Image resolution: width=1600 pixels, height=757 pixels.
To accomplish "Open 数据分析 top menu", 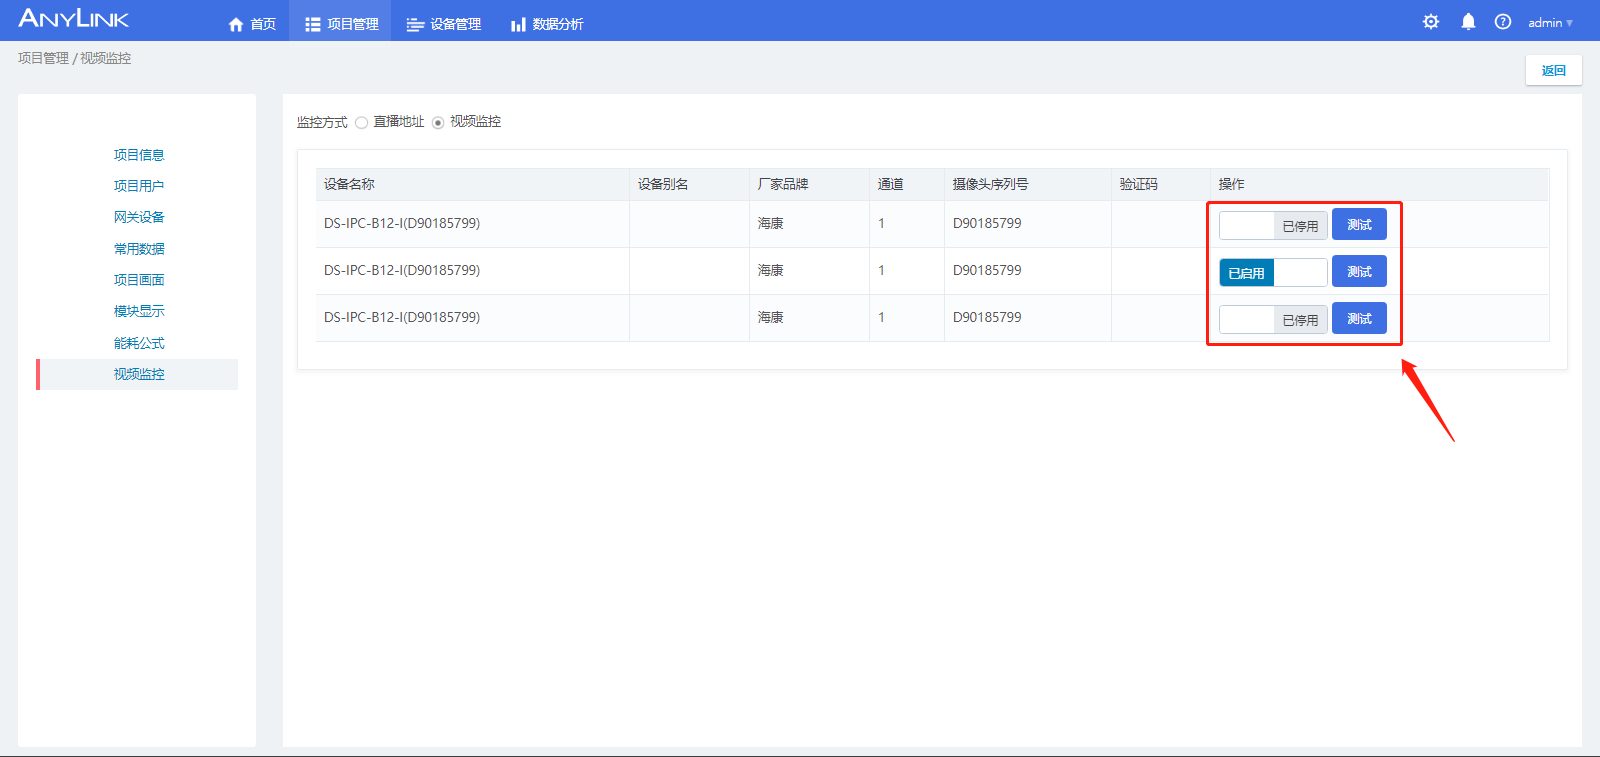I will pyautogui.click(x=547, y=24).
